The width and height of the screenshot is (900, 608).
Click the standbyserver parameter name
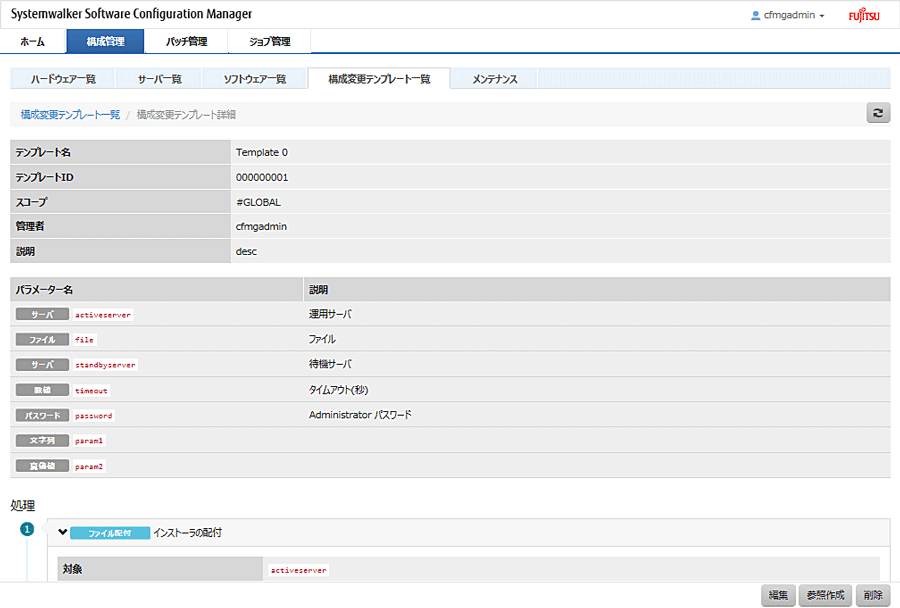tap(106, 365)
